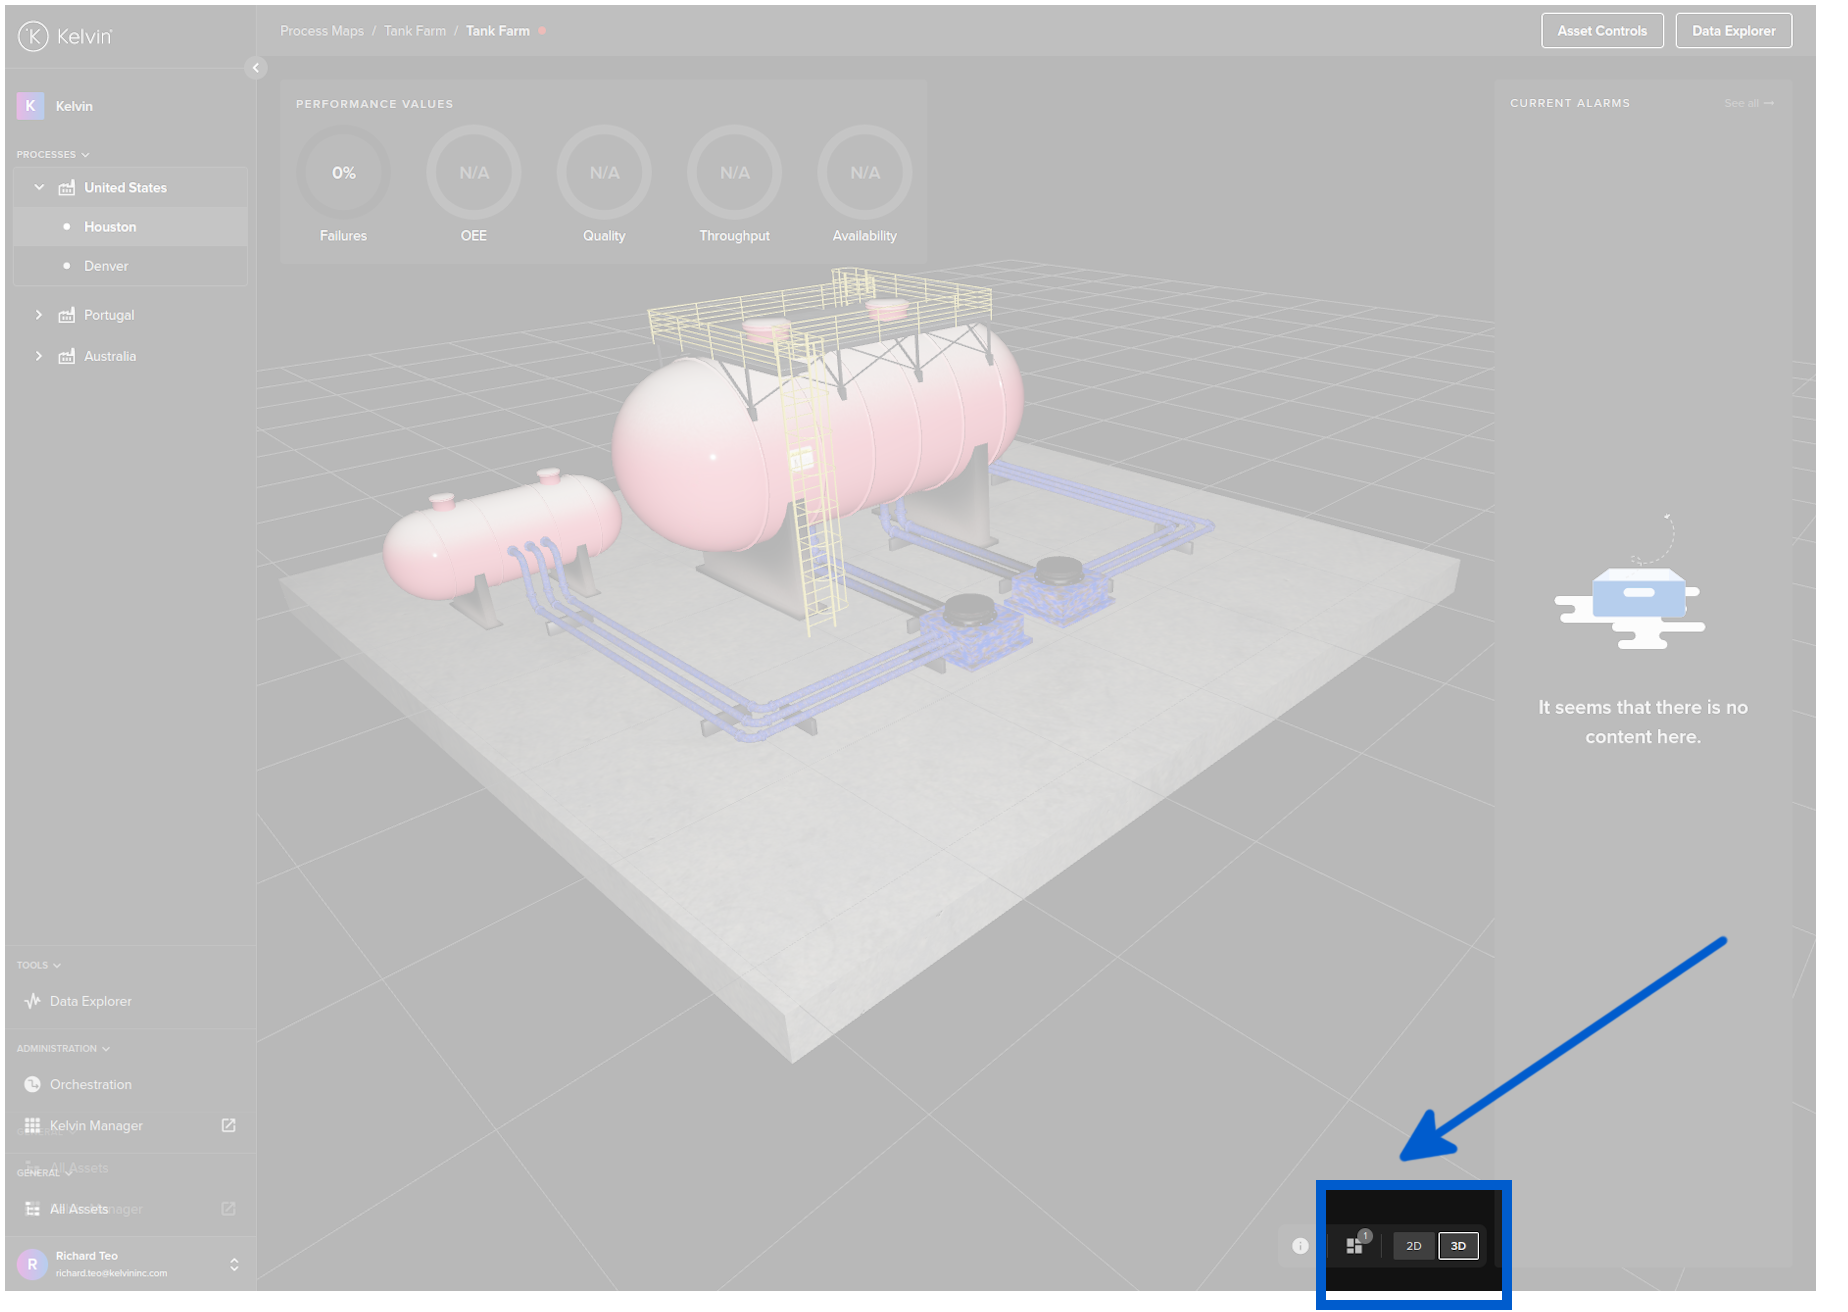Select the Denver site bullet

[69, 266]
